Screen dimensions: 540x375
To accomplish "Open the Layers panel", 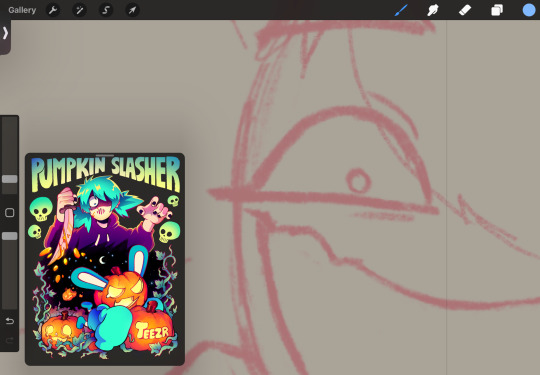I will tap(497, 10).
